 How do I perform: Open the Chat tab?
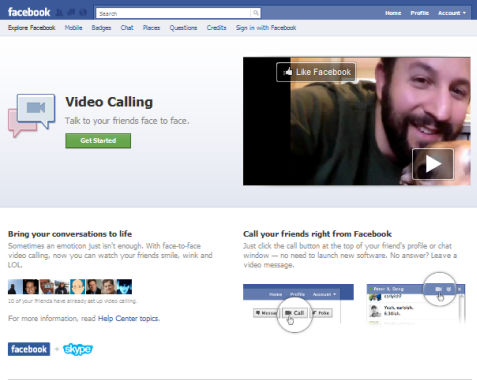(127, 28)
